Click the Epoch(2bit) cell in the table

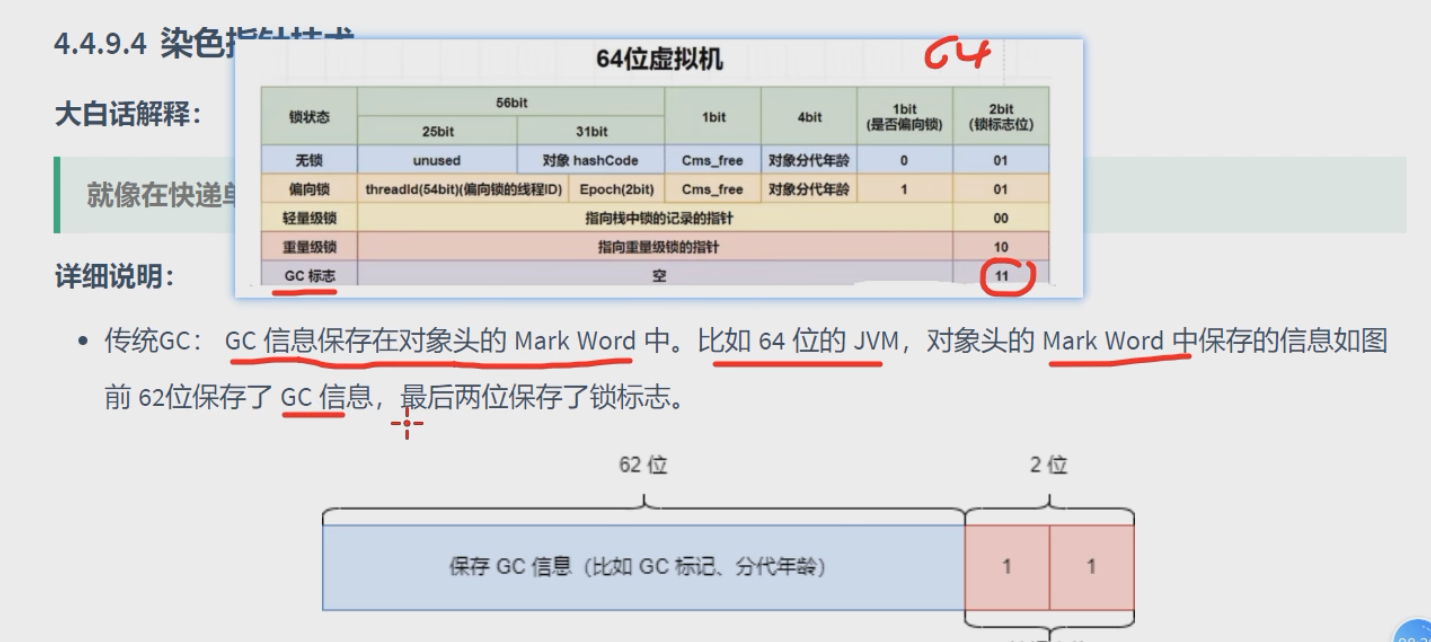pos(615,189)
